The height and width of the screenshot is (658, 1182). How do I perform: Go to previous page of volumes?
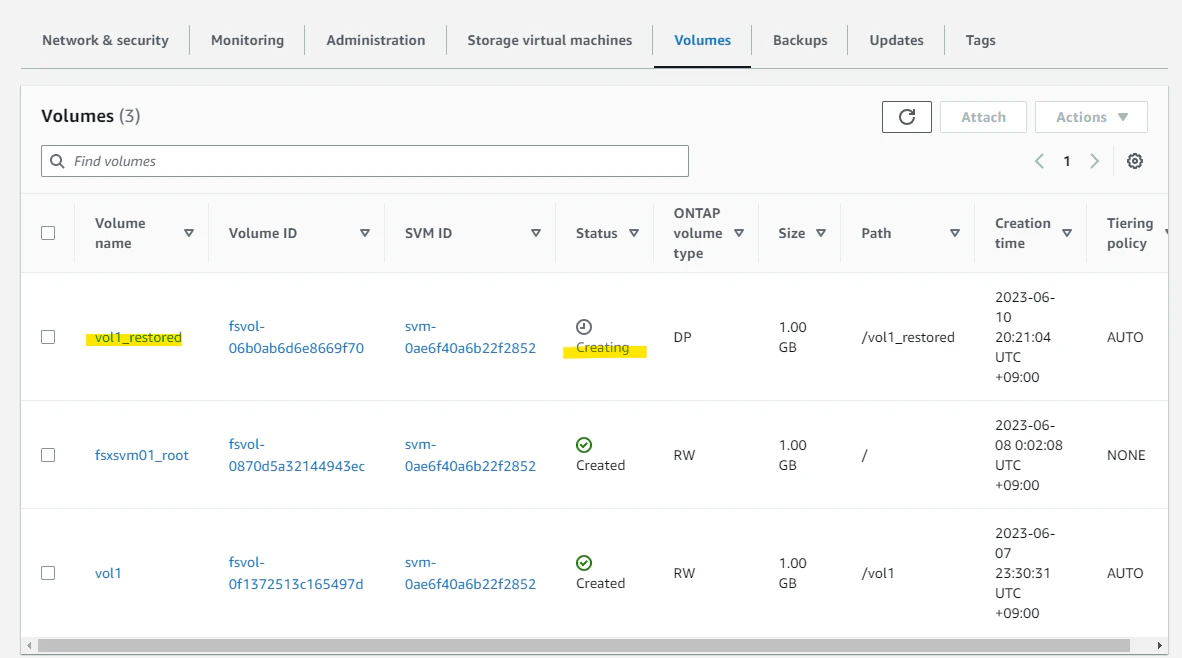[1040, 161]
